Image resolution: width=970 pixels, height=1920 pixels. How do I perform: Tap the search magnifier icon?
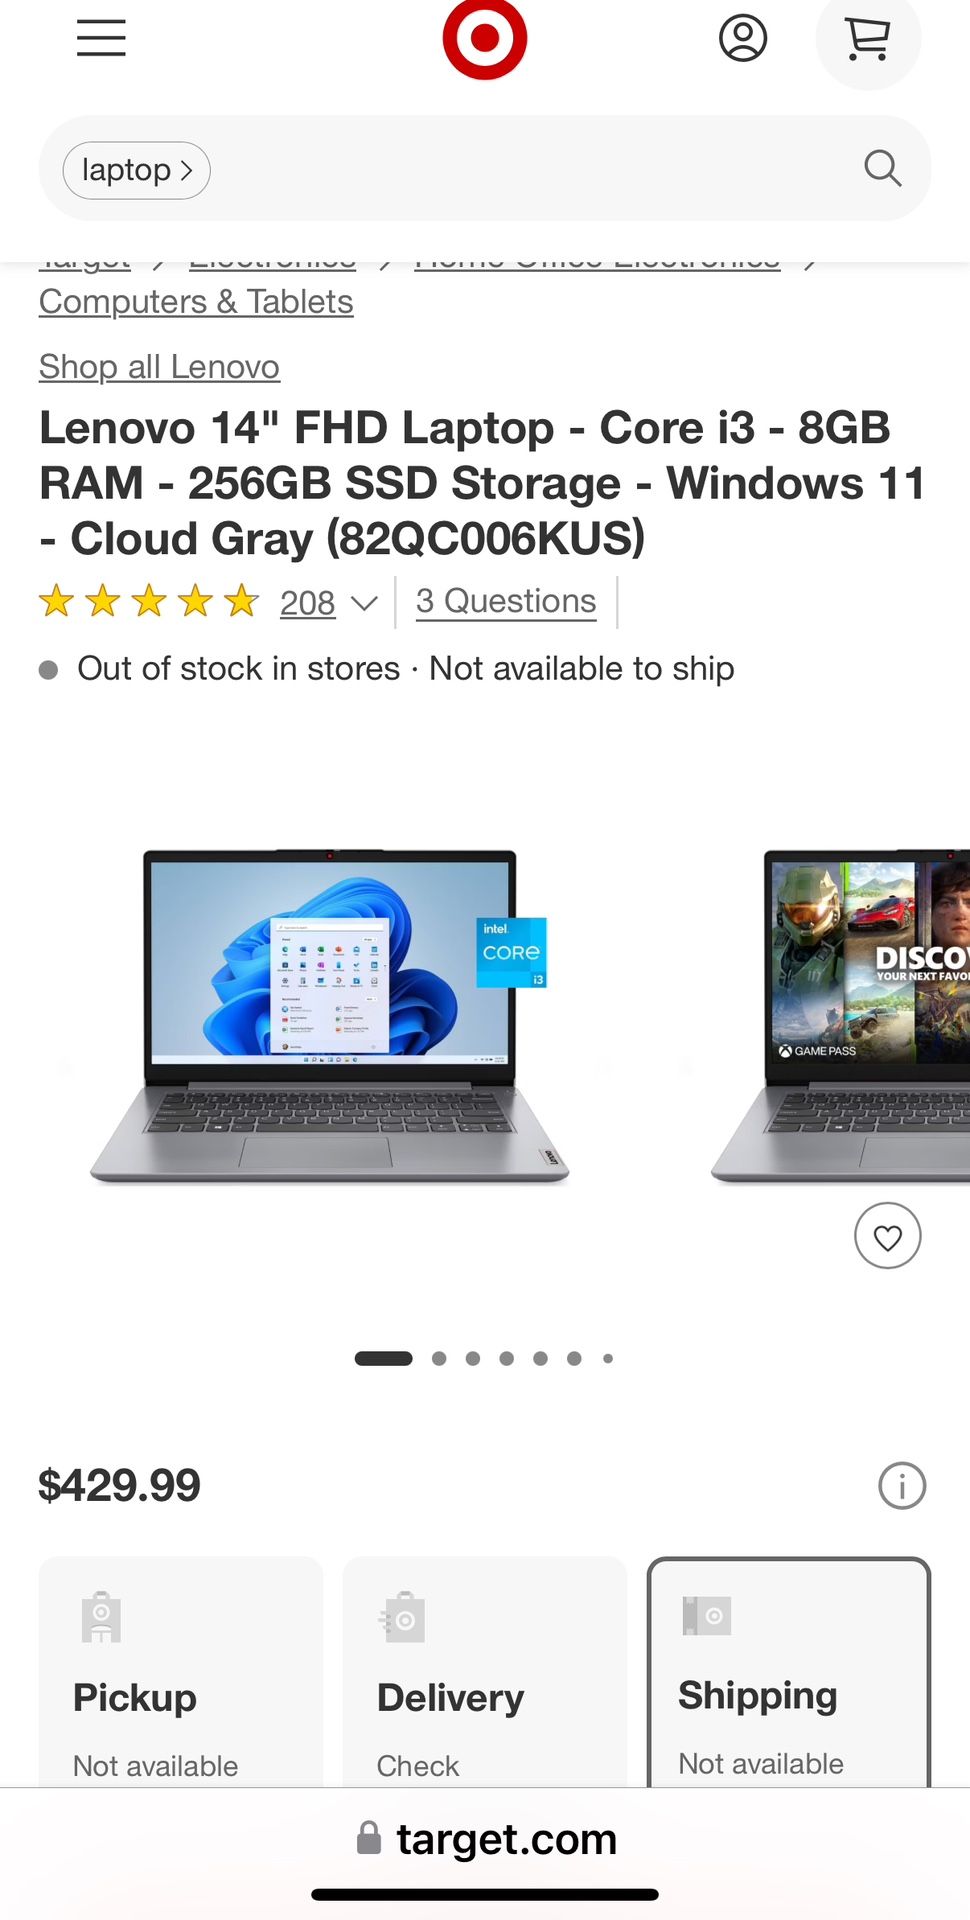click(x=882, y=168)
